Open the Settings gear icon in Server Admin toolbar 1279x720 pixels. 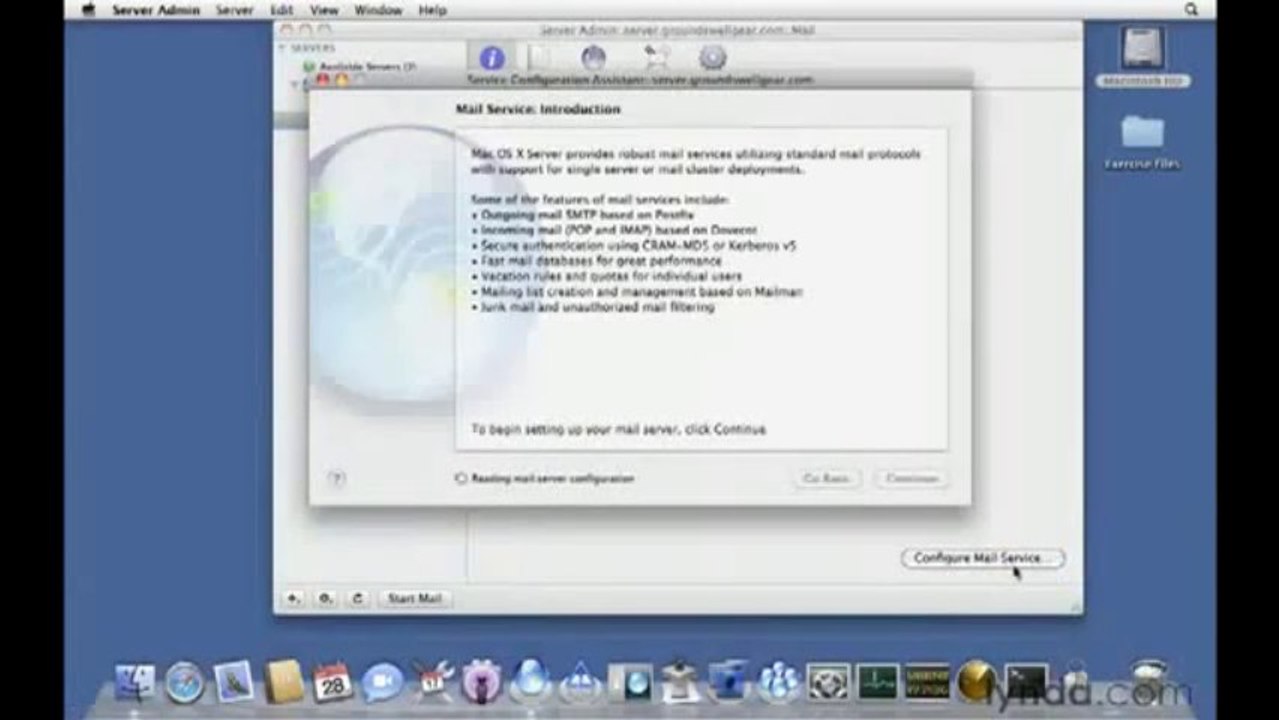(713, 58)
